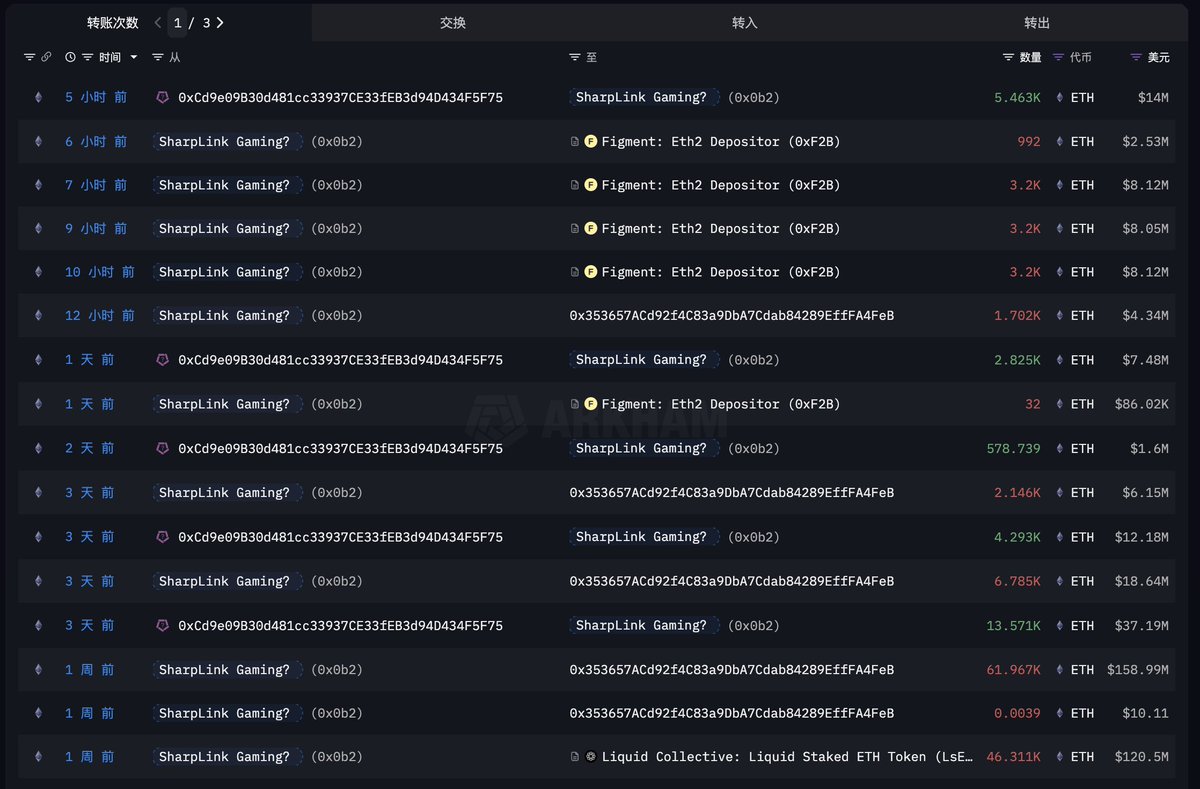
Task: Open the 代币 token filter
Action: pos(1059,58)
